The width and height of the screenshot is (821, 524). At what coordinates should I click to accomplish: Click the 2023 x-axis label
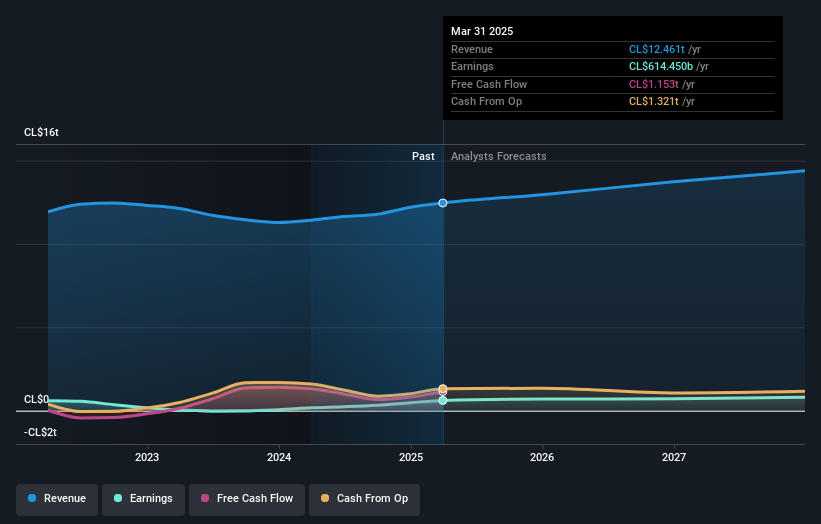pos(147,458)
